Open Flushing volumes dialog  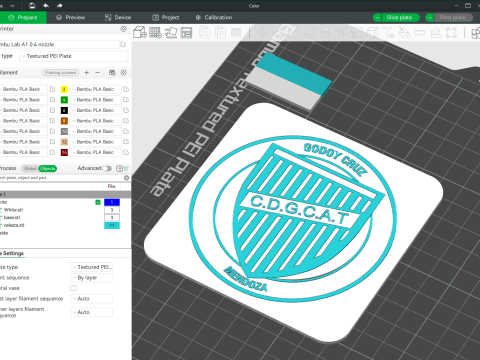coord(61,72)
